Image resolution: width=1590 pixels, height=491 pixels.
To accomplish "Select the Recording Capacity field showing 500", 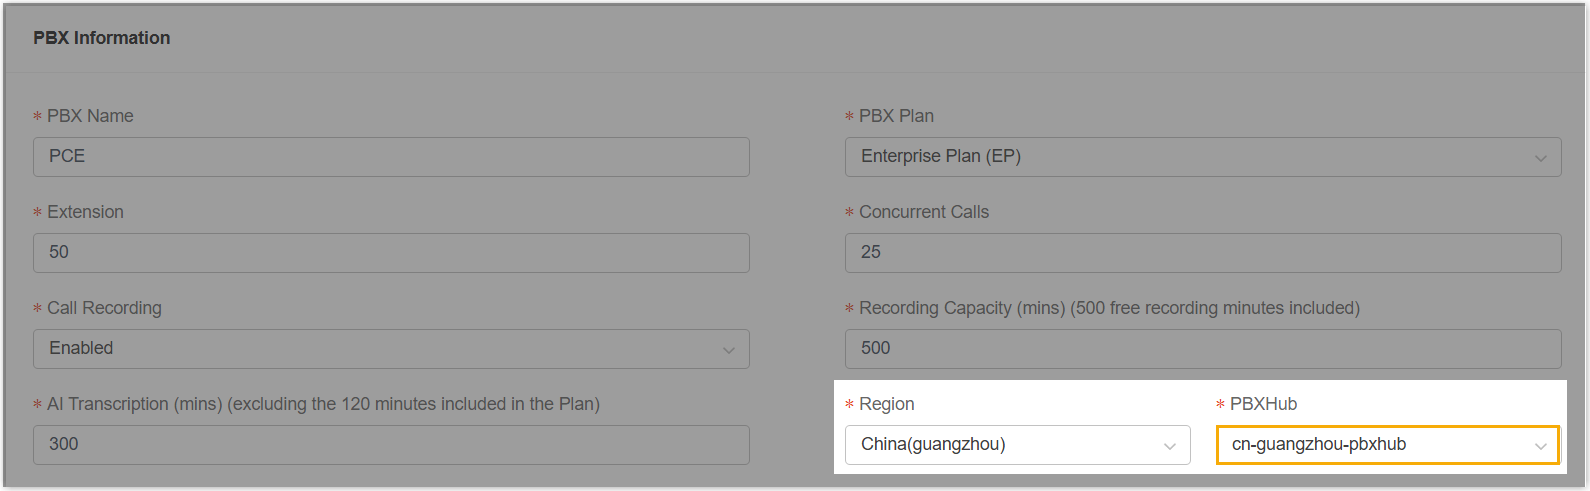I will point(1202,349).
